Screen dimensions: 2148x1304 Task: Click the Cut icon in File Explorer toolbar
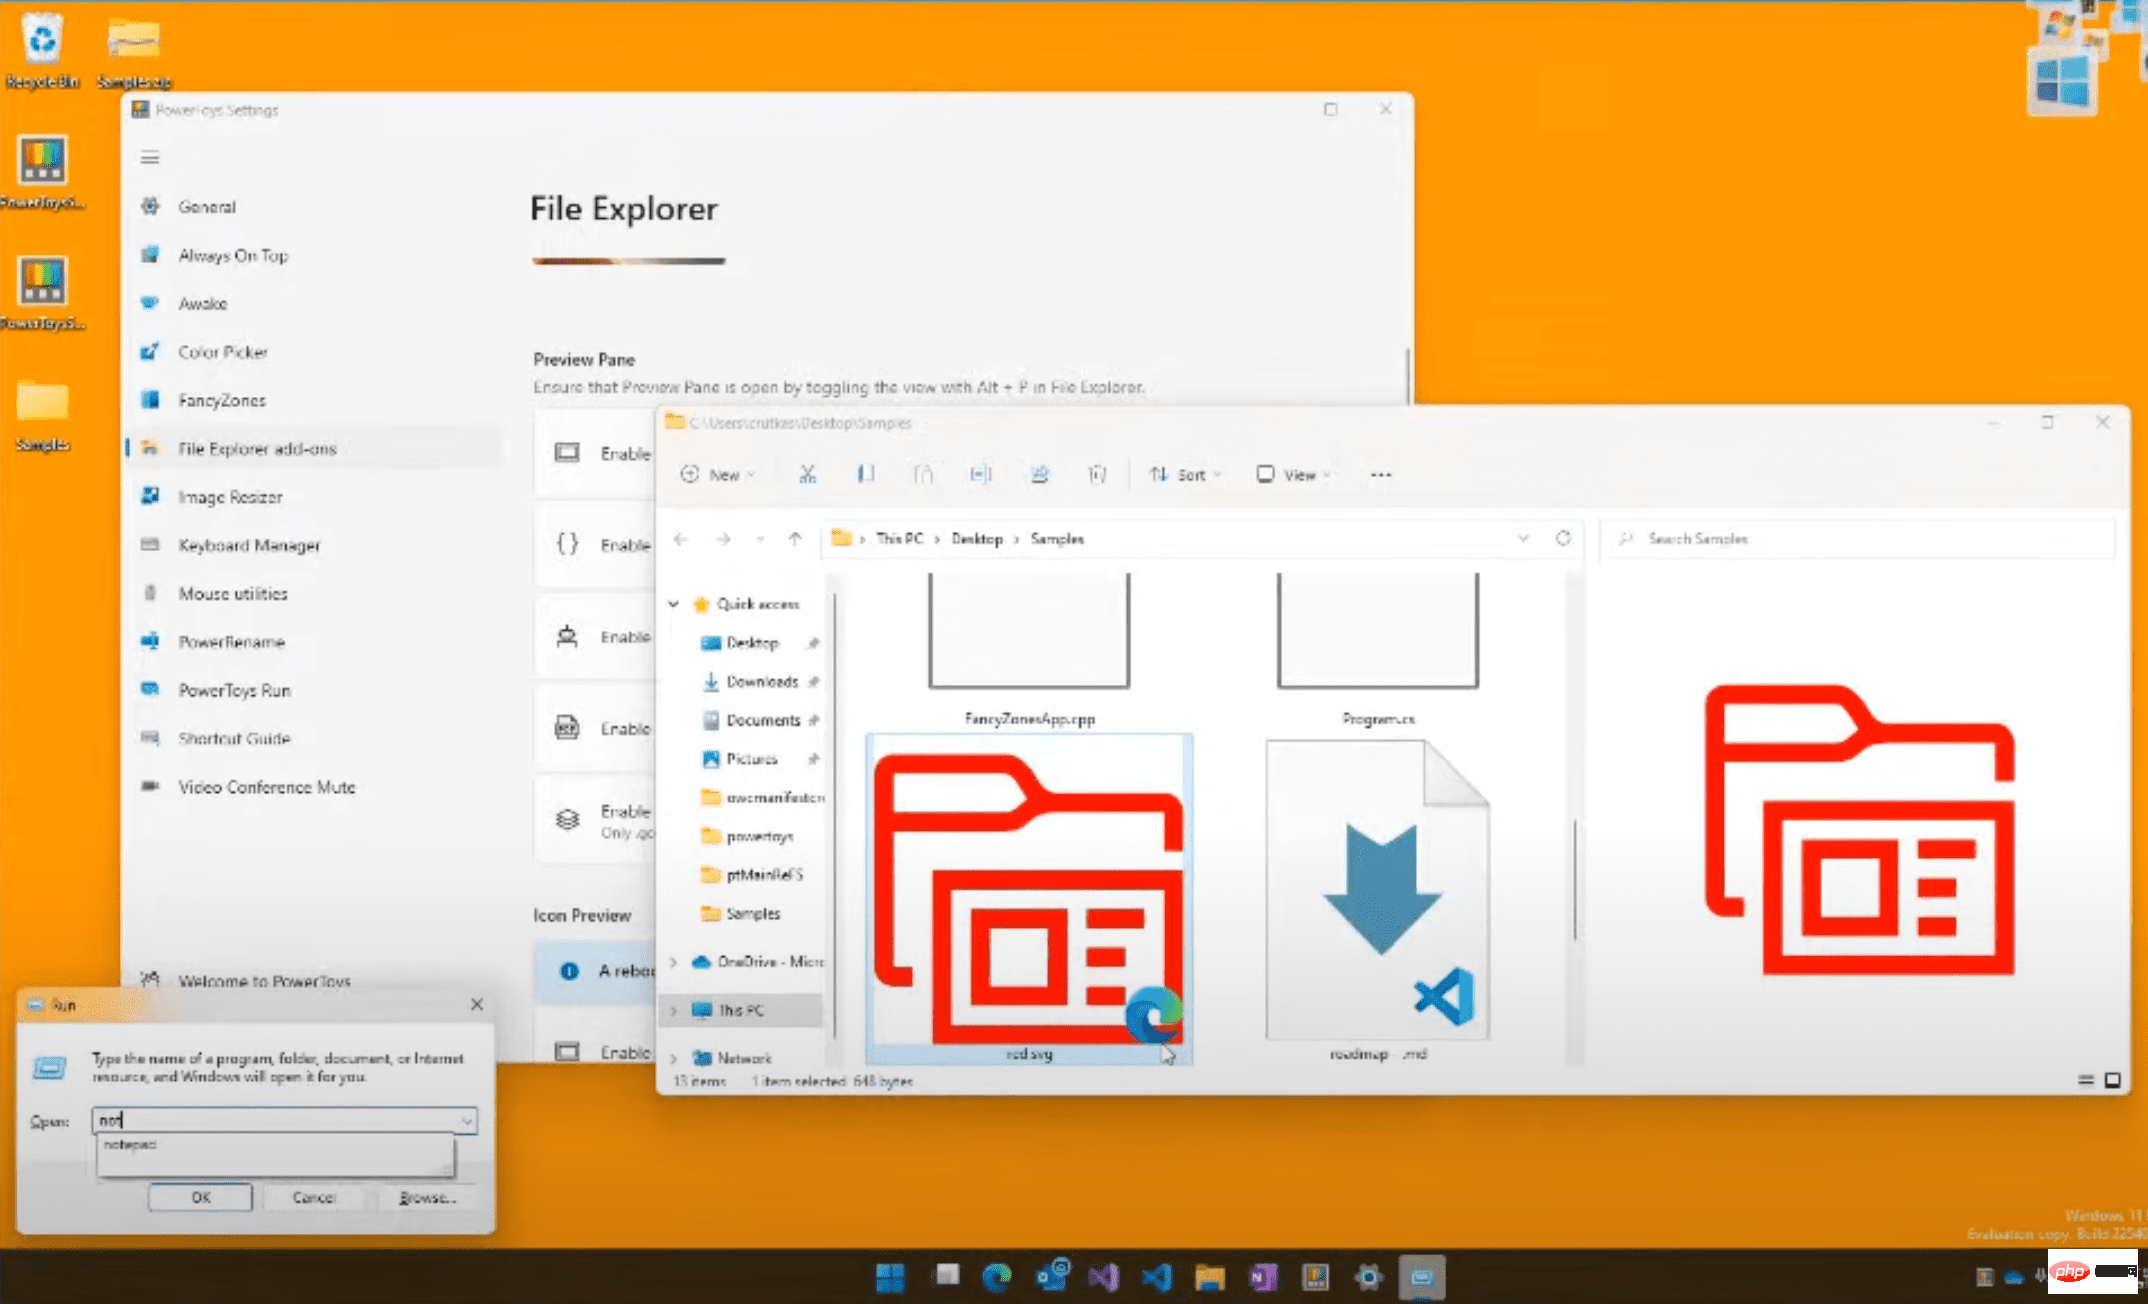click(x=808, y=474)
